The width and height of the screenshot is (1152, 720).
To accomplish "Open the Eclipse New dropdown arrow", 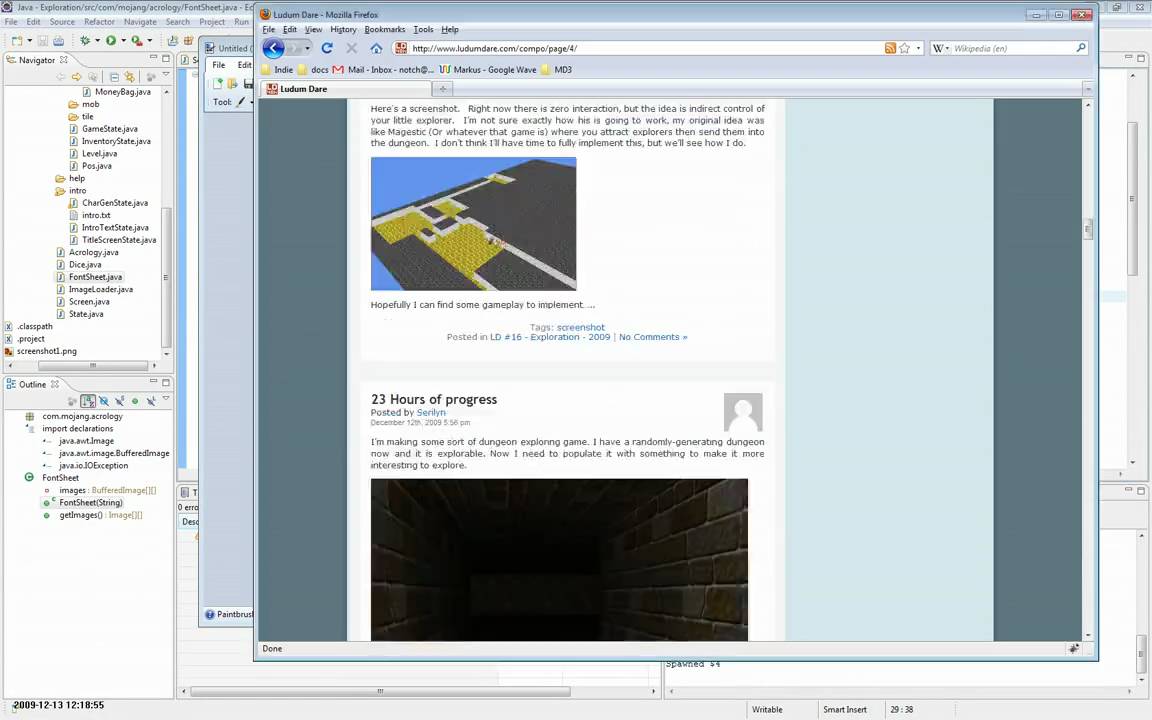I will 29,40.
